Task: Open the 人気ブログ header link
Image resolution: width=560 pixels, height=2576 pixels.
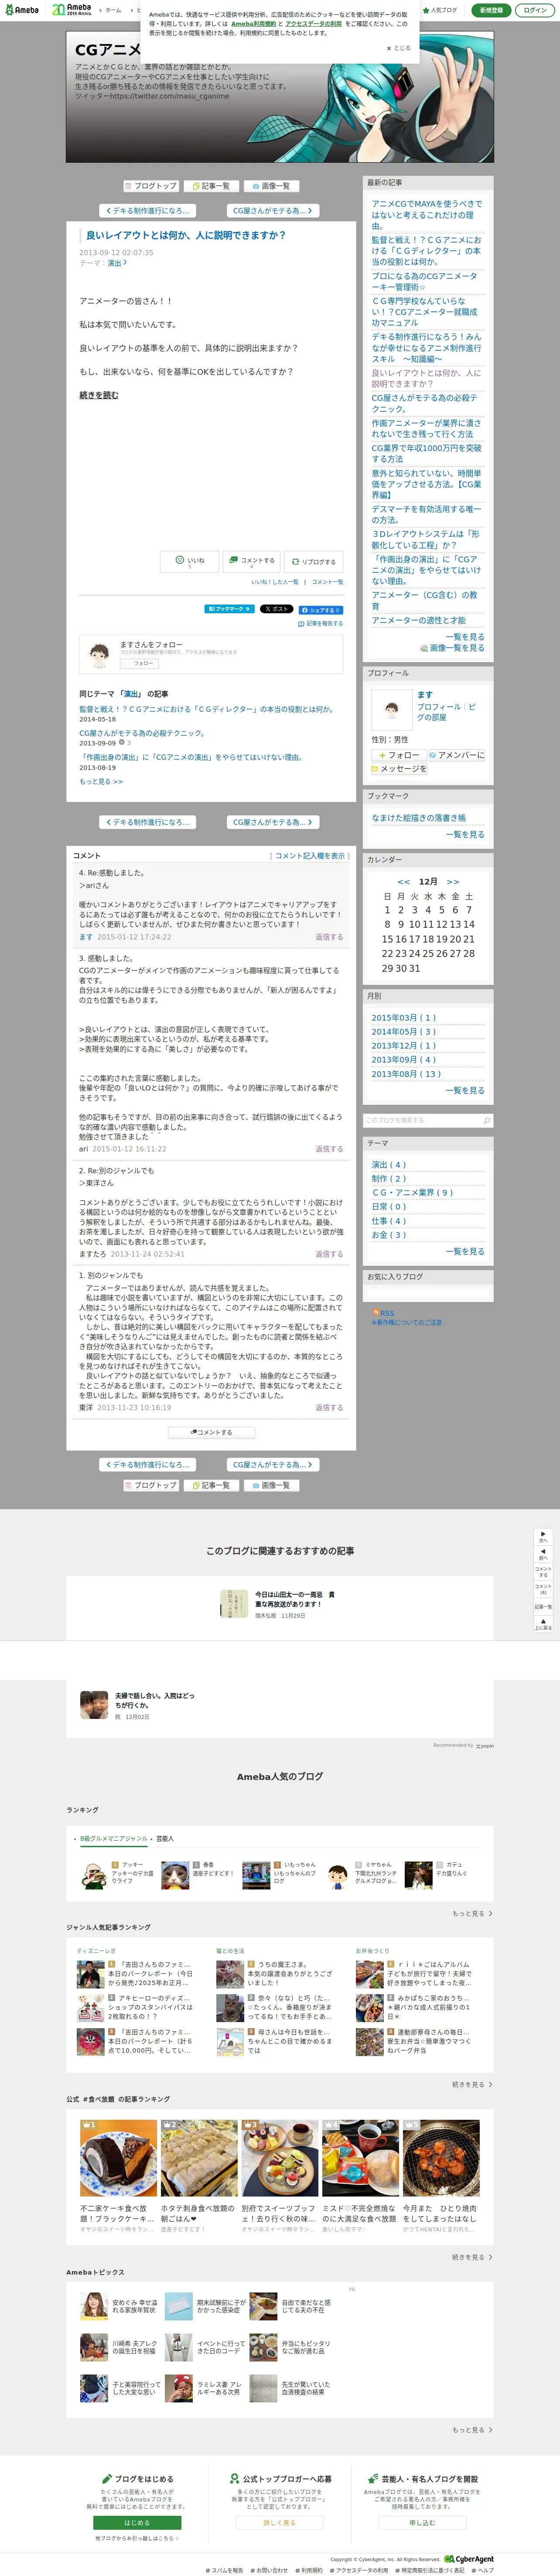Action: click(x=440, y=10)
